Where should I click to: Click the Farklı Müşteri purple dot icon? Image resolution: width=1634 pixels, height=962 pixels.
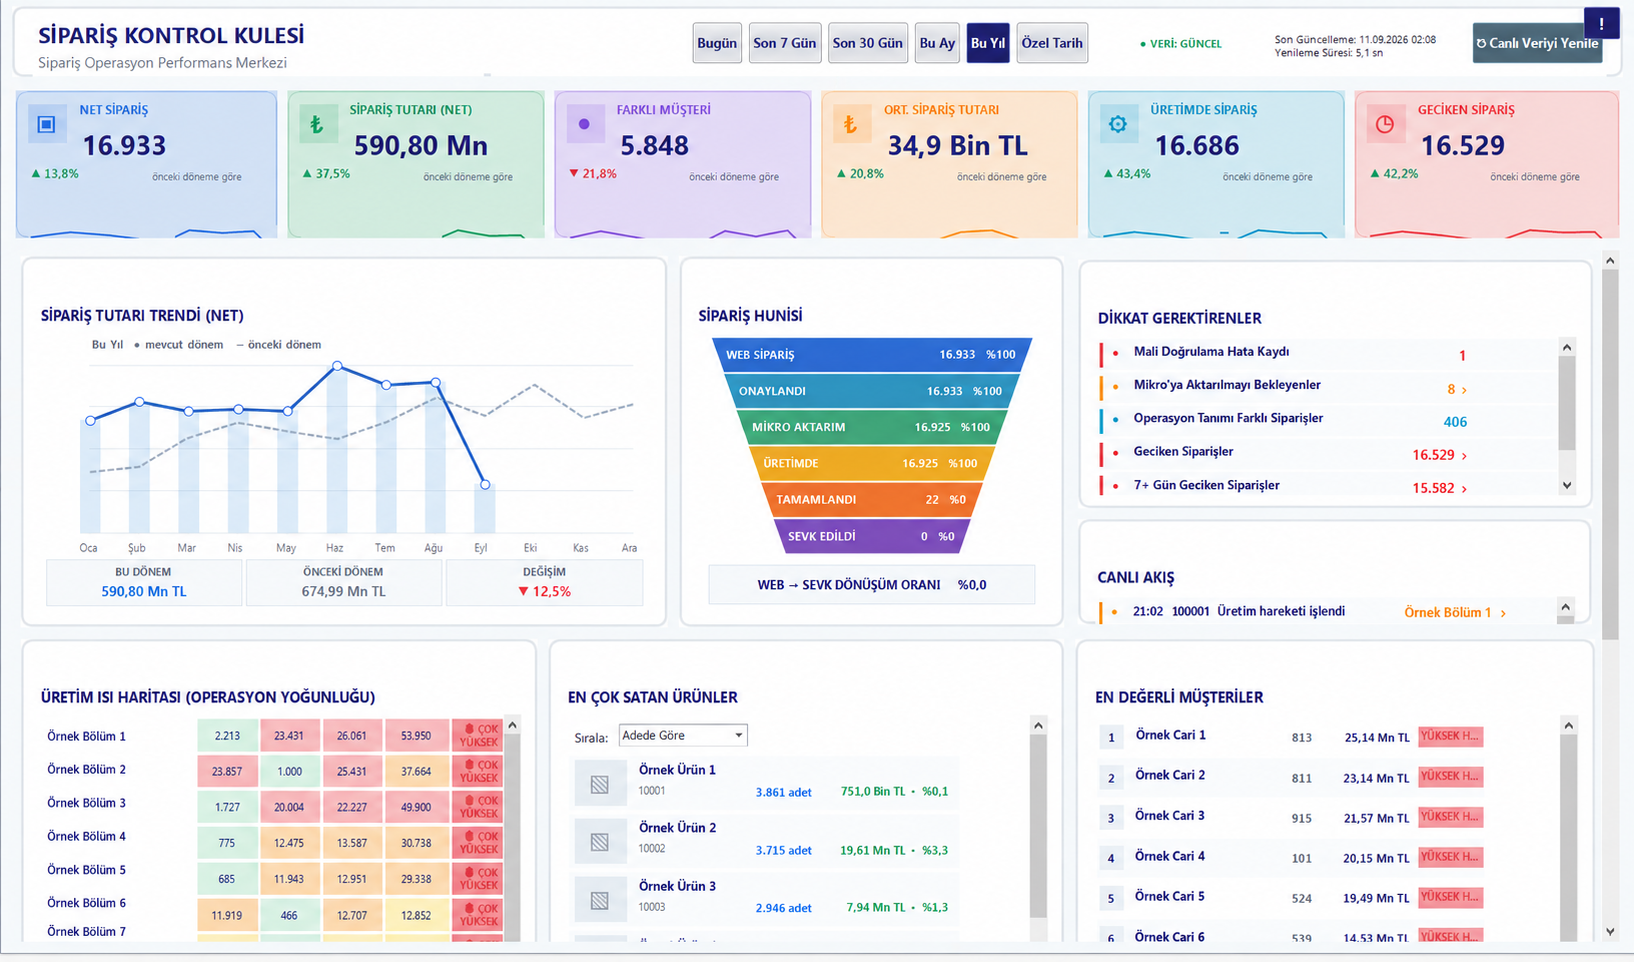click(584, 124)
